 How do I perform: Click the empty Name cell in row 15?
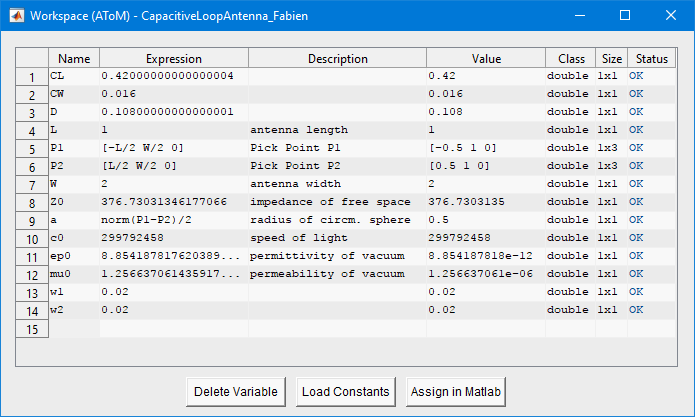[74, 329]
